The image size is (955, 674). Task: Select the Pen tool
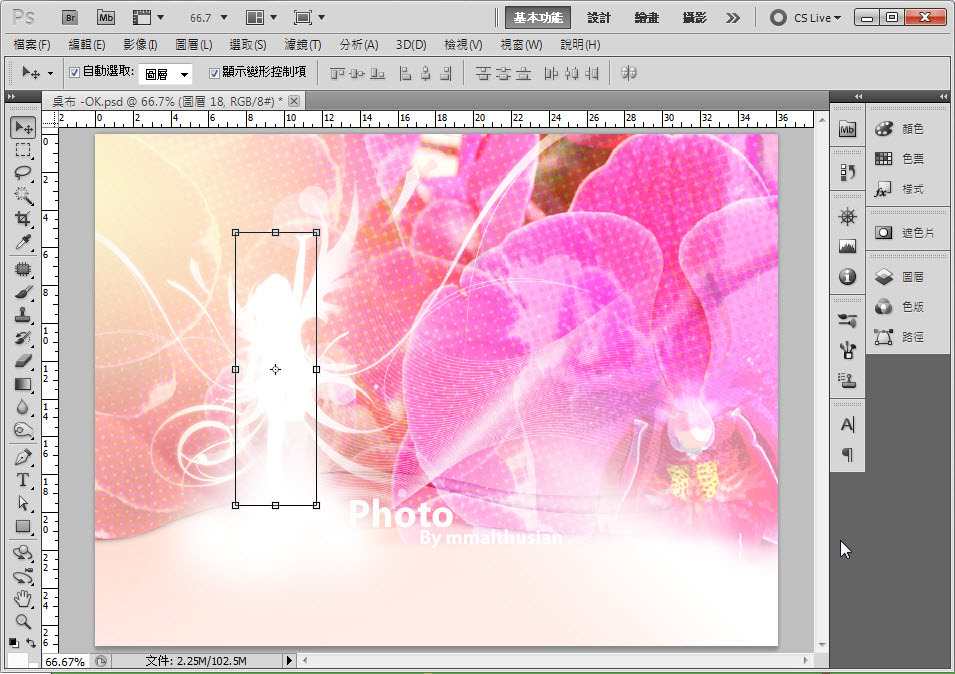(23, 457)
